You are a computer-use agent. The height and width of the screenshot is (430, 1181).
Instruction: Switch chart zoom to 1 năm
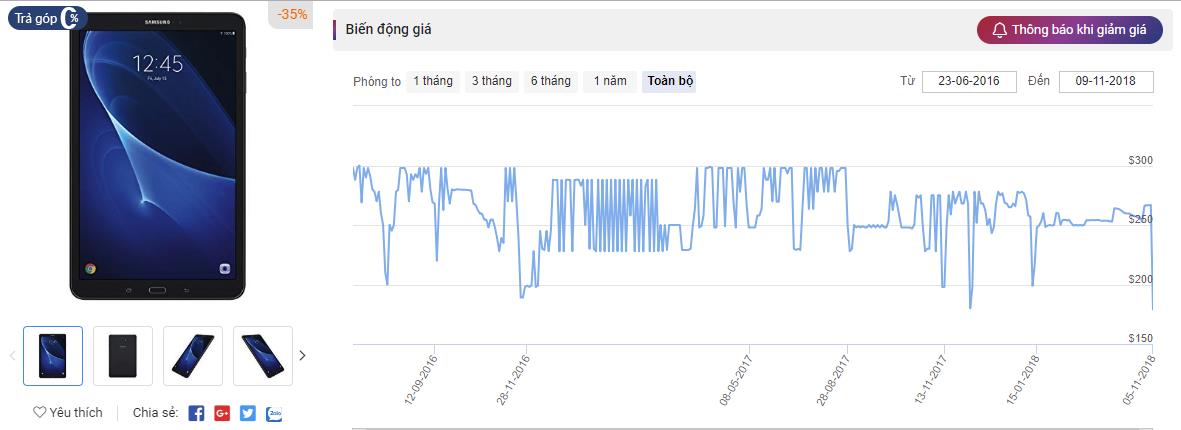click(x=610, y=81)
